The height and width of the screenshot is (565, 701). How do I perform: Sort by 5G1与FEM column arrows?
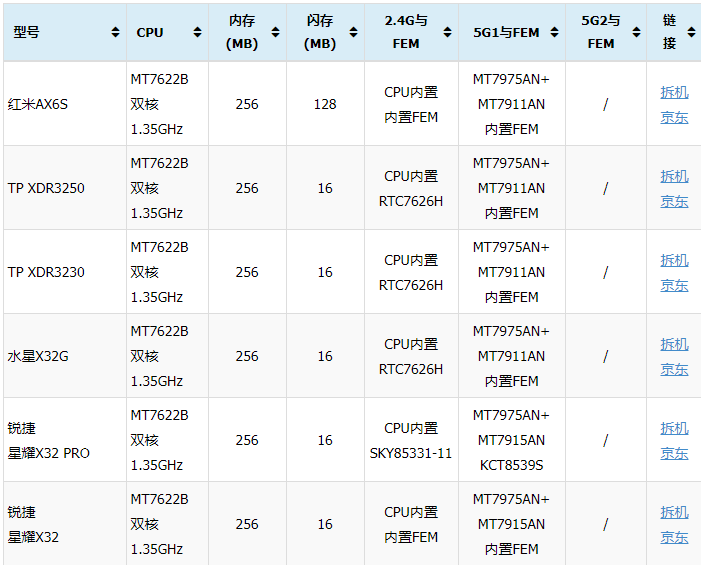coord(554,32)
